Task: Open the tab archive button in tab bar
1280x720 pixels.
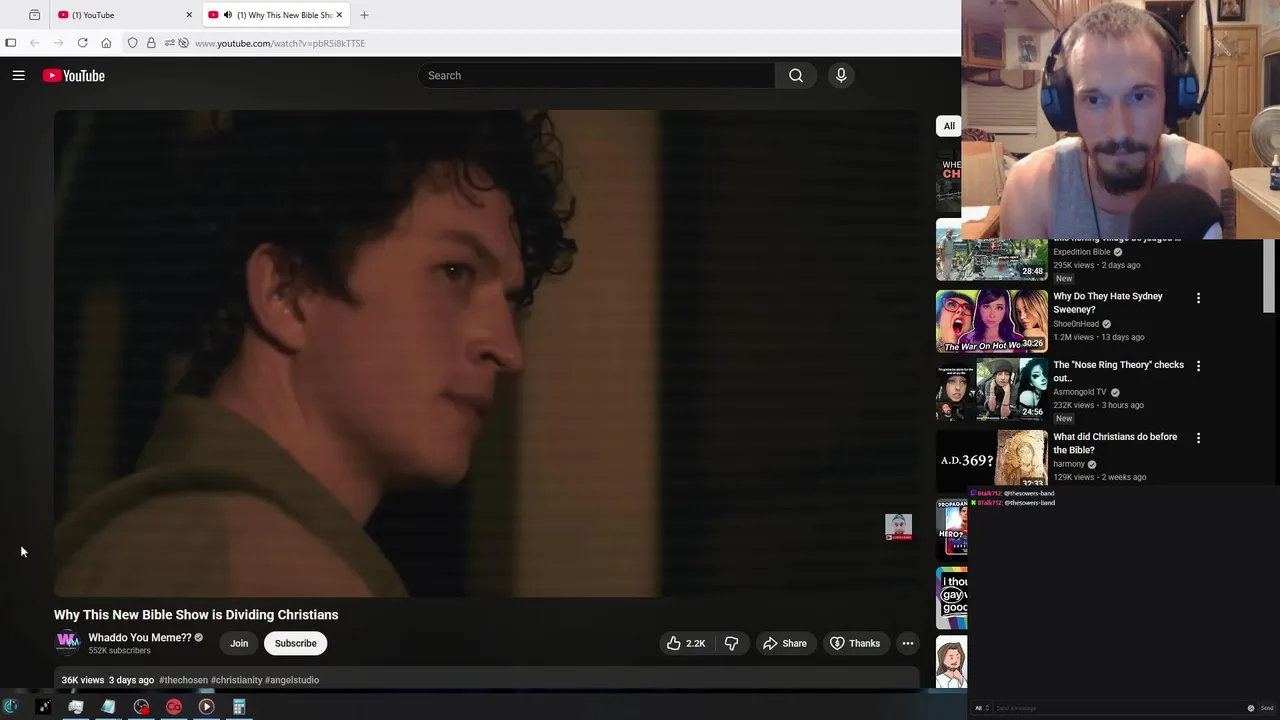Action: 34,15
